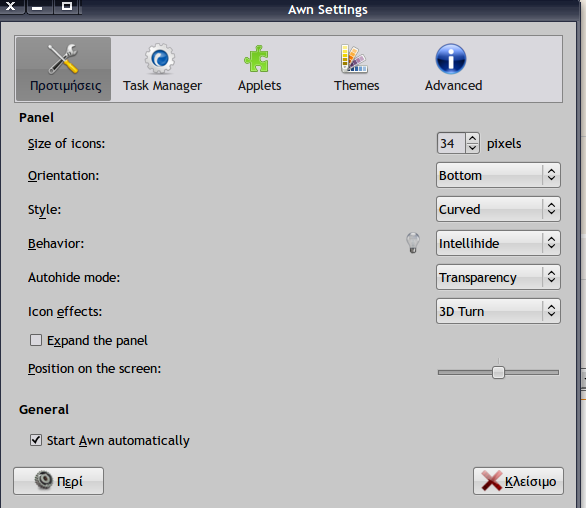This screenshot has height=508, width=586.
Task: Click the Preferences wrench-and-screwdriver icon
Action: click(x=63, y=59)
